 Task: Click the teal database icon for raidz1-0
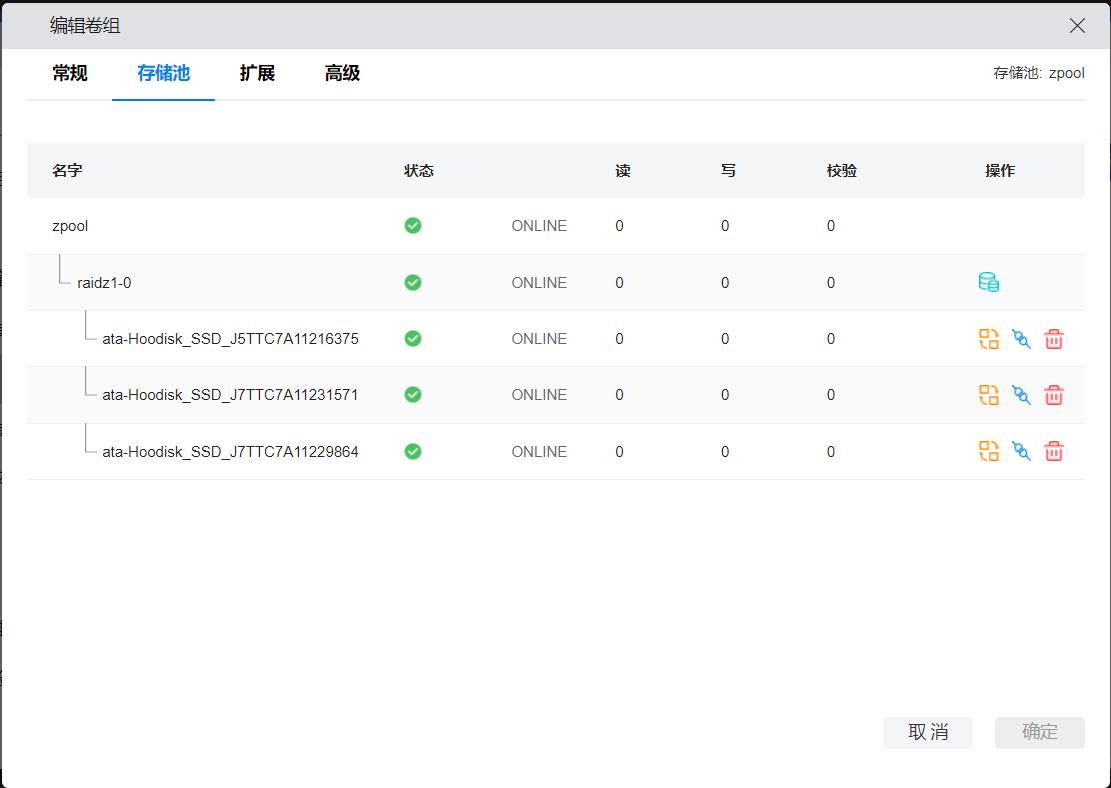point(988,283)
